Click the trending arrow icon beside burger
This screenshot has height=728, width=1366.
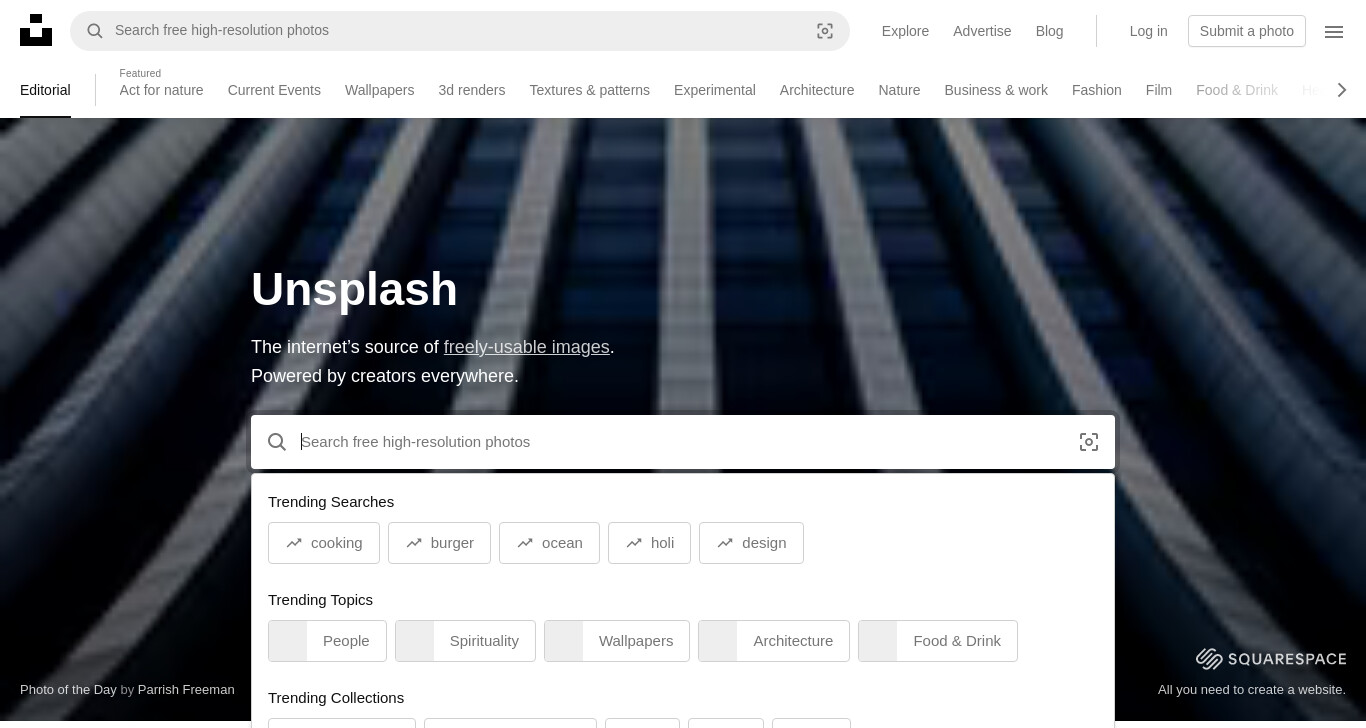414,543
